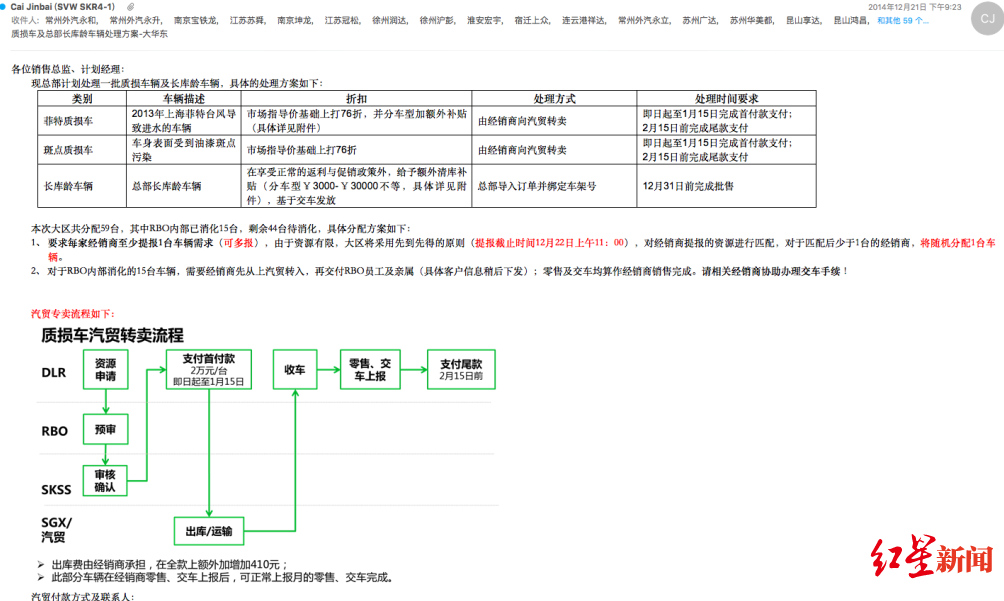Click the 支付尾款 box in the flow diagram
The width and height of the screenshot is (1004, 601).
(460, 369)
